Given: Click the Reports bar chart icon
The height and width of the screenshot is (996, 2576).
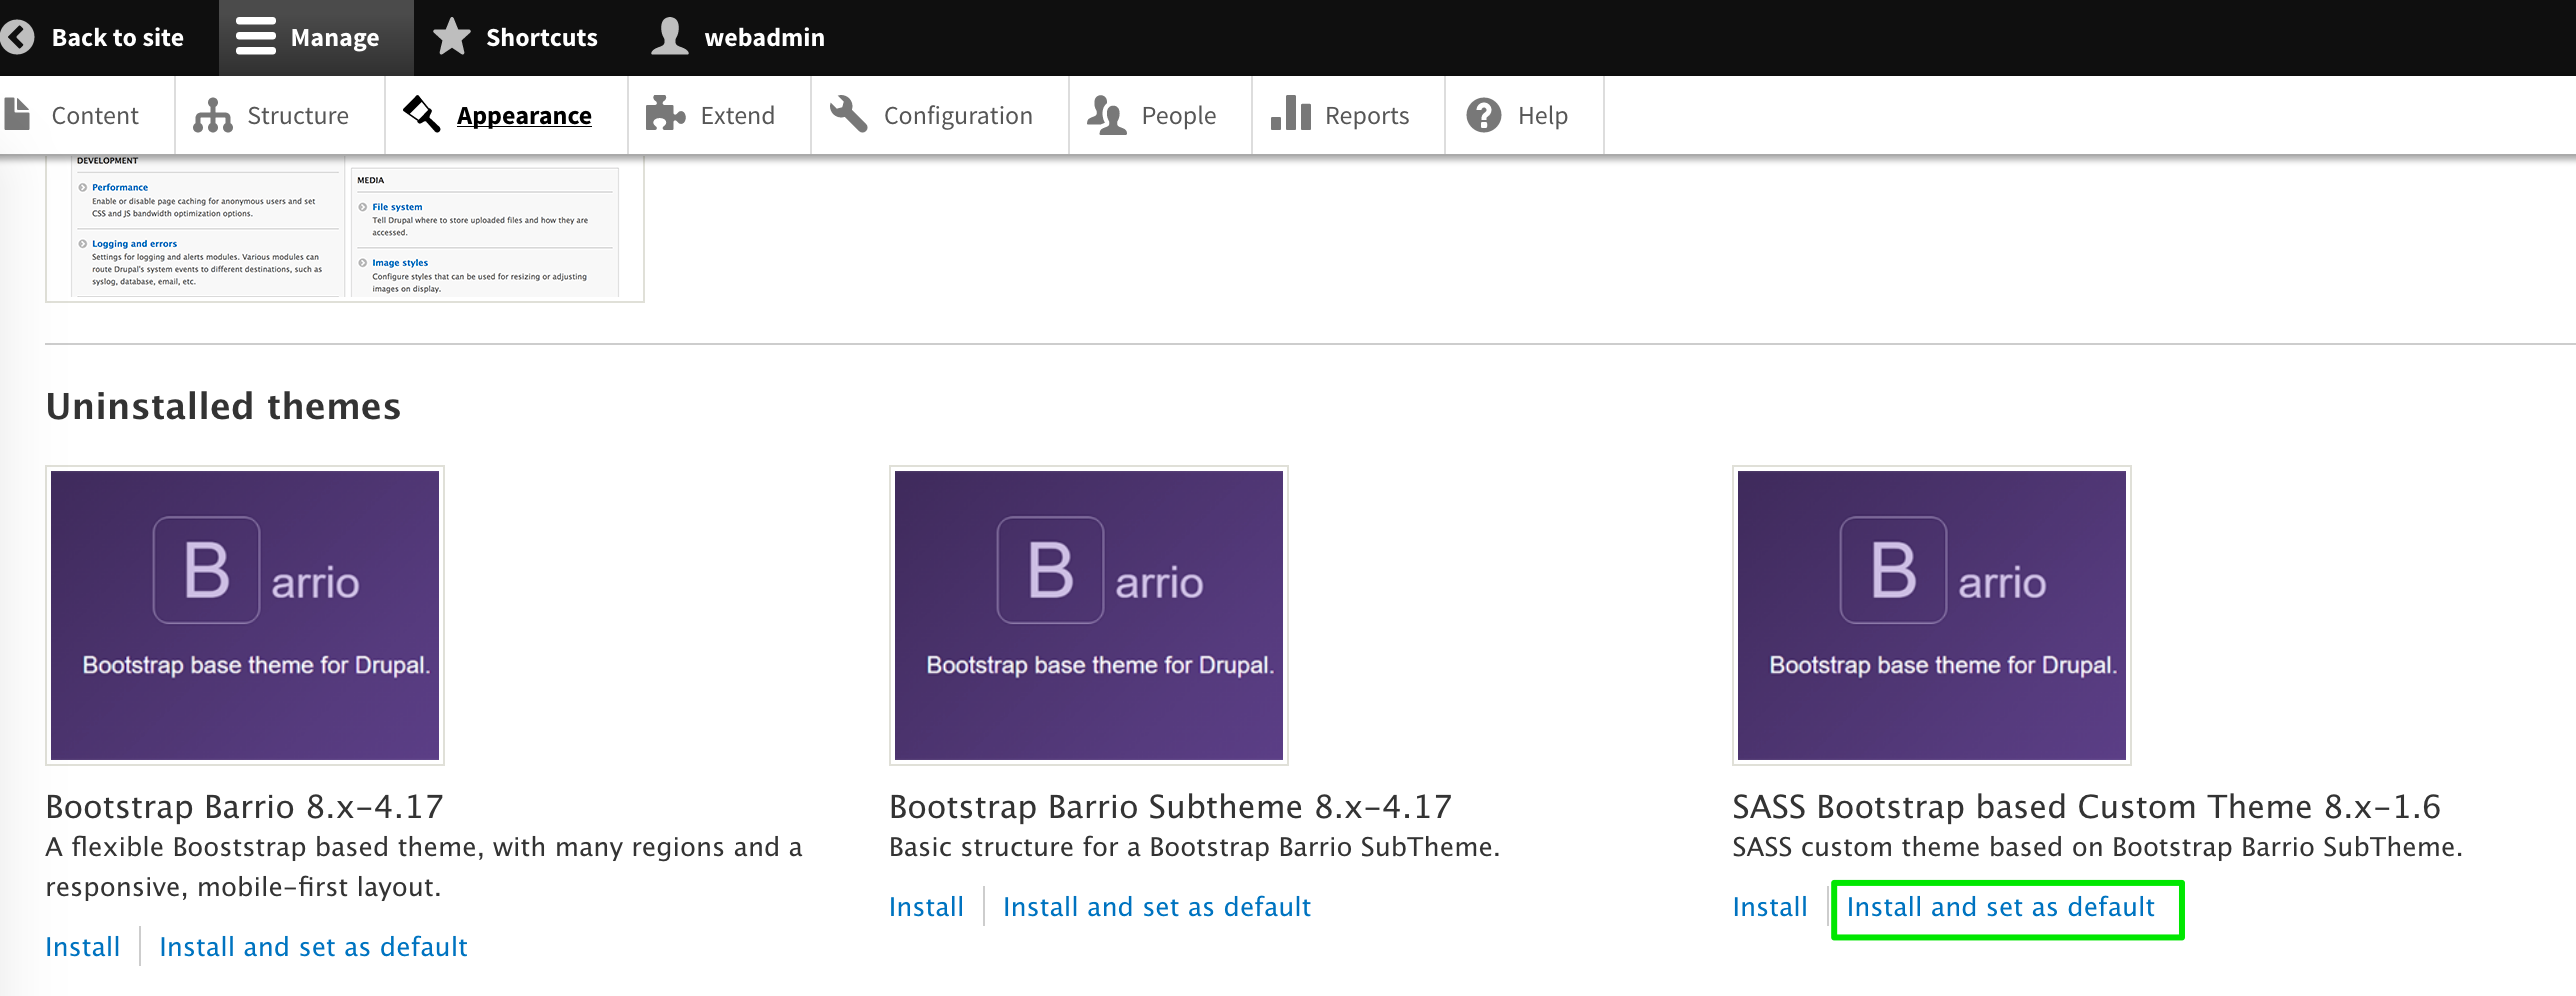Looking at the screenshot, I should click(1290, 114).
